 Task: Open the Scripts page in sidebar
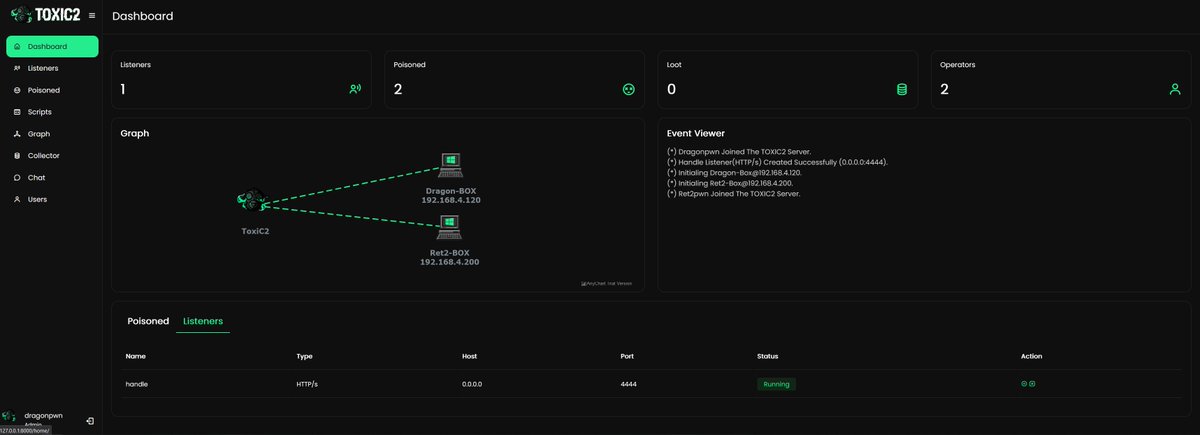pyautogui.click(x=52, y=112)
